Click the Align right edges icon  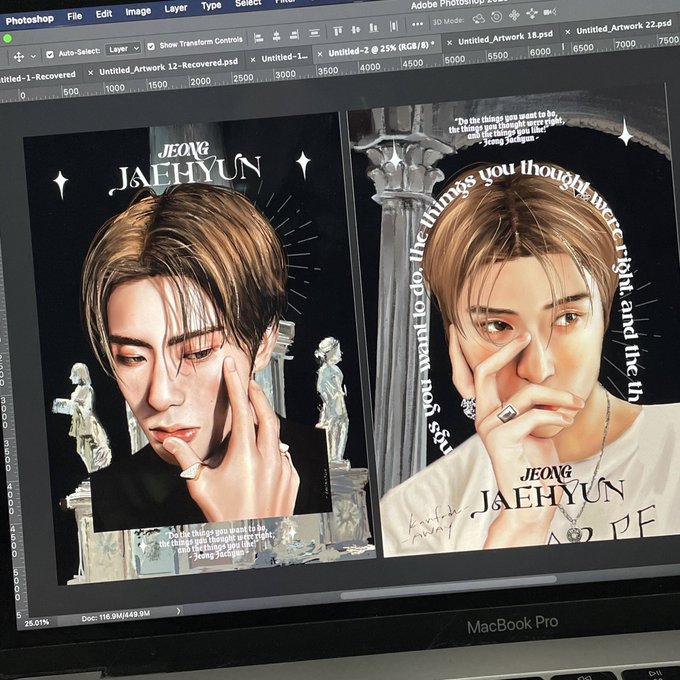point(294,34)
